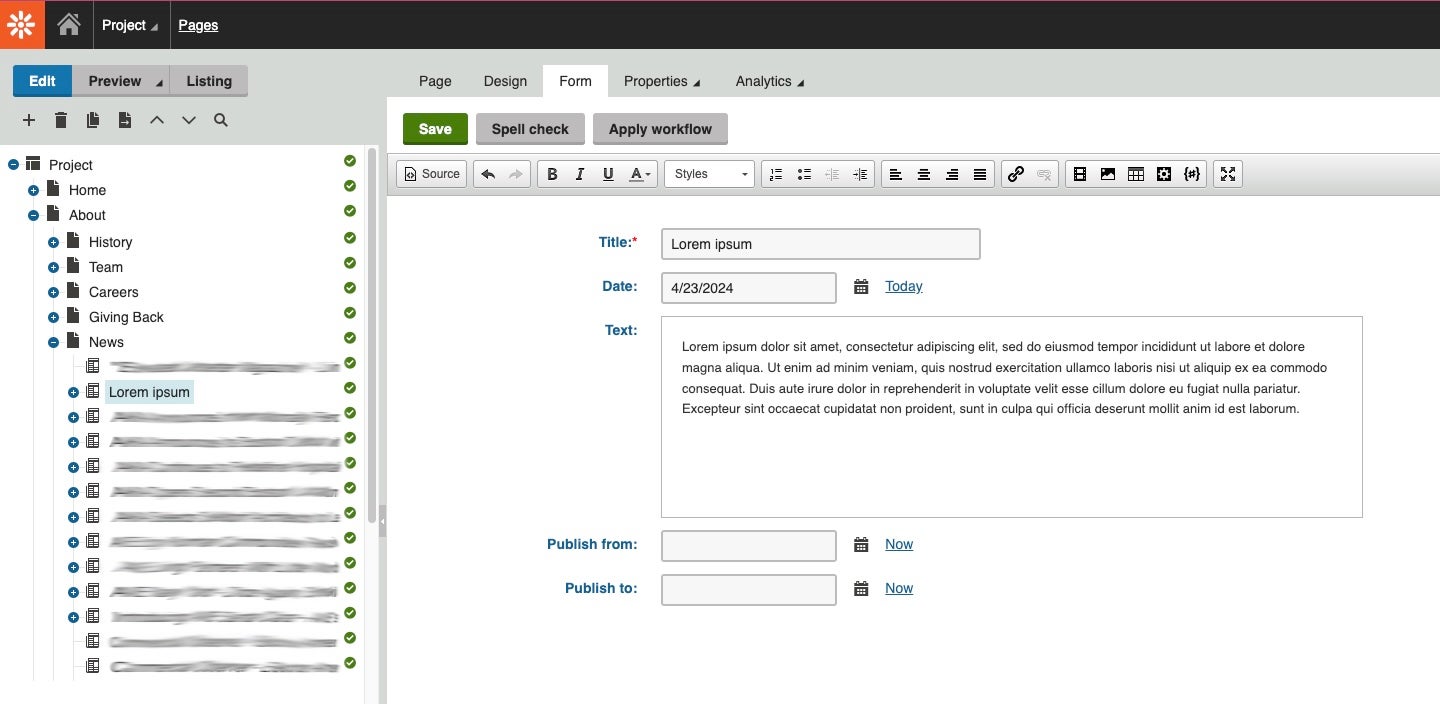Image resolution: width=1440 pixels, height=704 pixels.
Task: Toggle bold formatting
Action: [551, 174]
